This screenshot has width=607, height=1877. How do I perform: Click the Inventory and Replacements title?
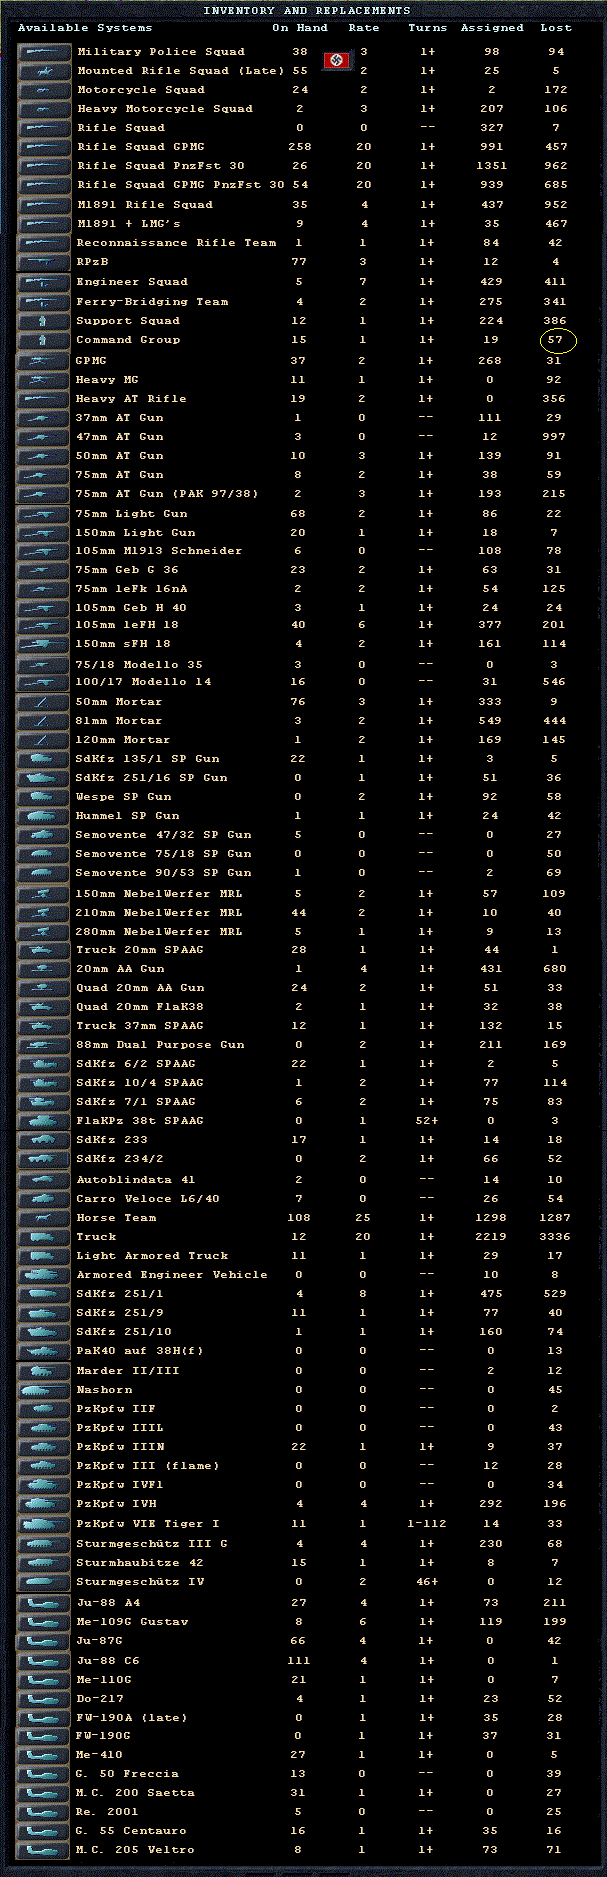(307, 10)
